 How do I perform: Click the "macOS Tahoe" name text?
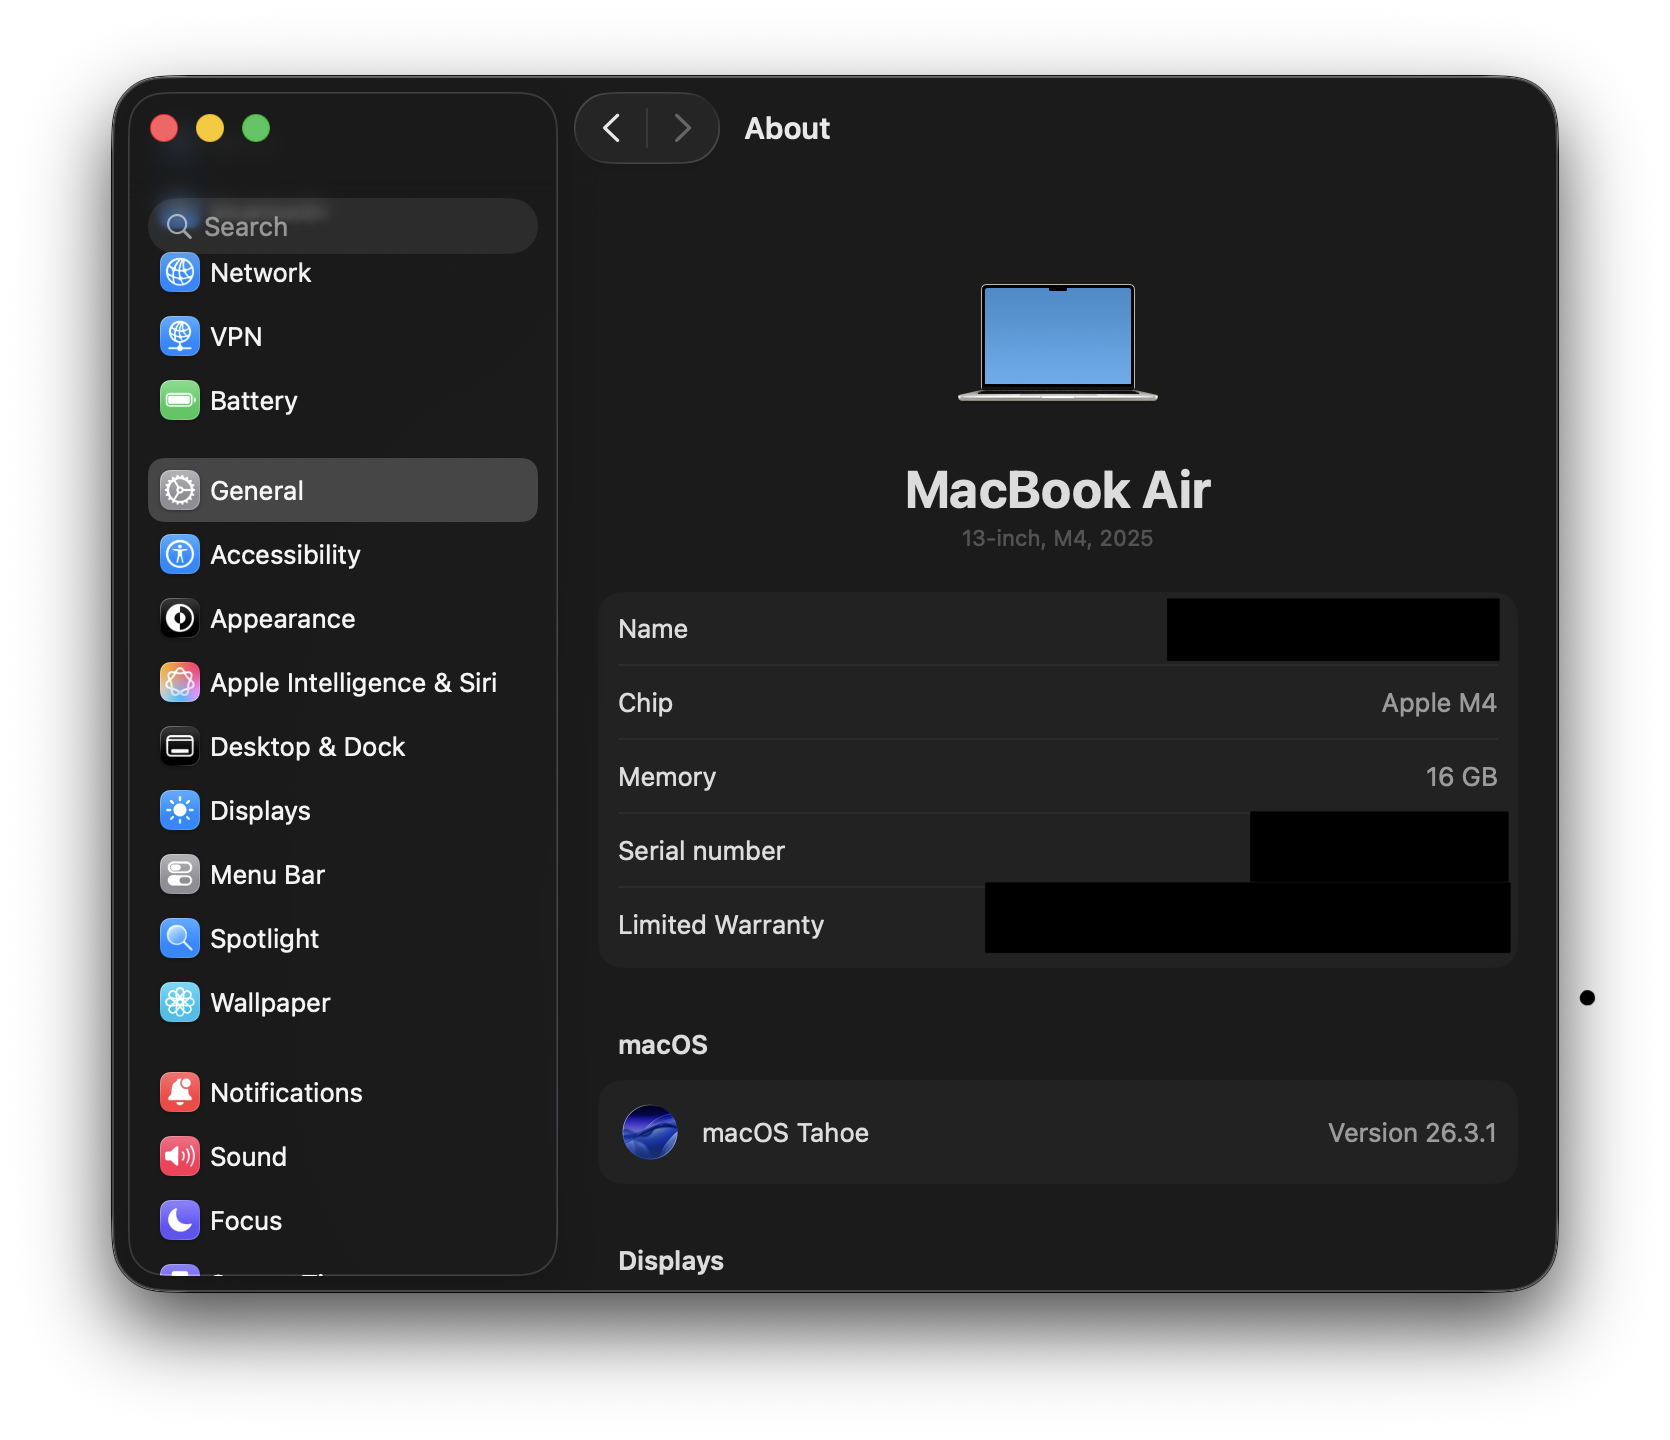pos(785,1133)
